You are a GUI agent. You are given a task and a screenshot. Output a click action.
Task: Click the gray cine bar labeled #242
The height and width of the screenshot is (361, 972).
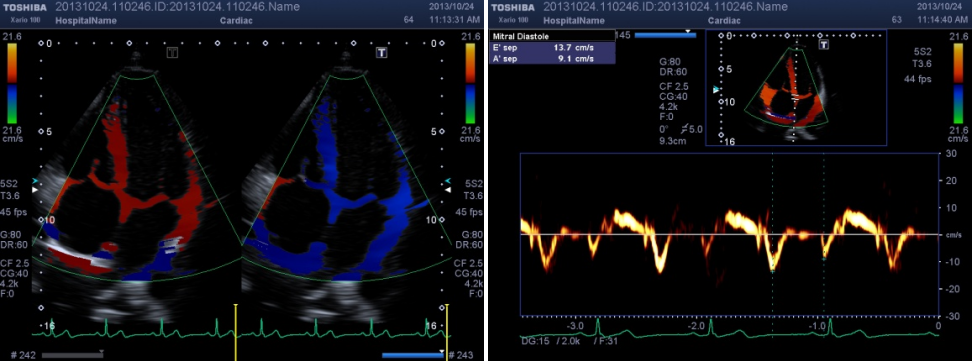point(72,355)
